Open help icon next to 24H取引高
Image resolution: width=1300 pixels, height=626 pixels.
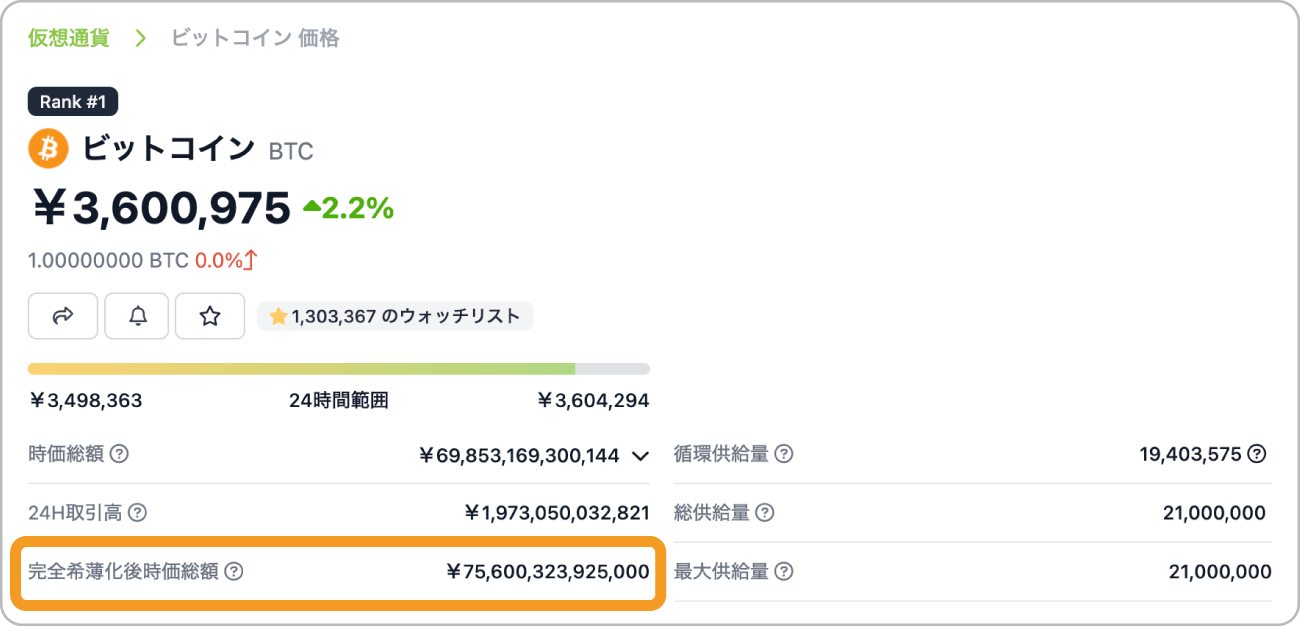click(138, 513)
